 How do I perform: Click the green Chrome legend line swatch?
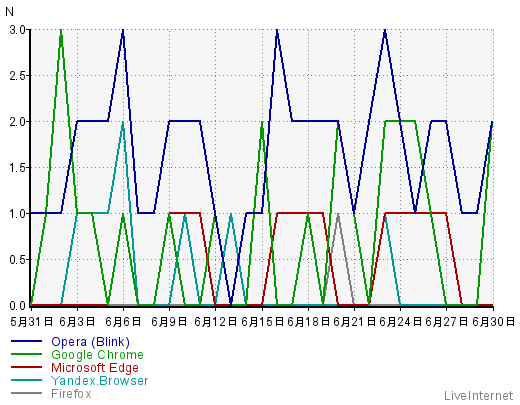(x=27, y=354)
